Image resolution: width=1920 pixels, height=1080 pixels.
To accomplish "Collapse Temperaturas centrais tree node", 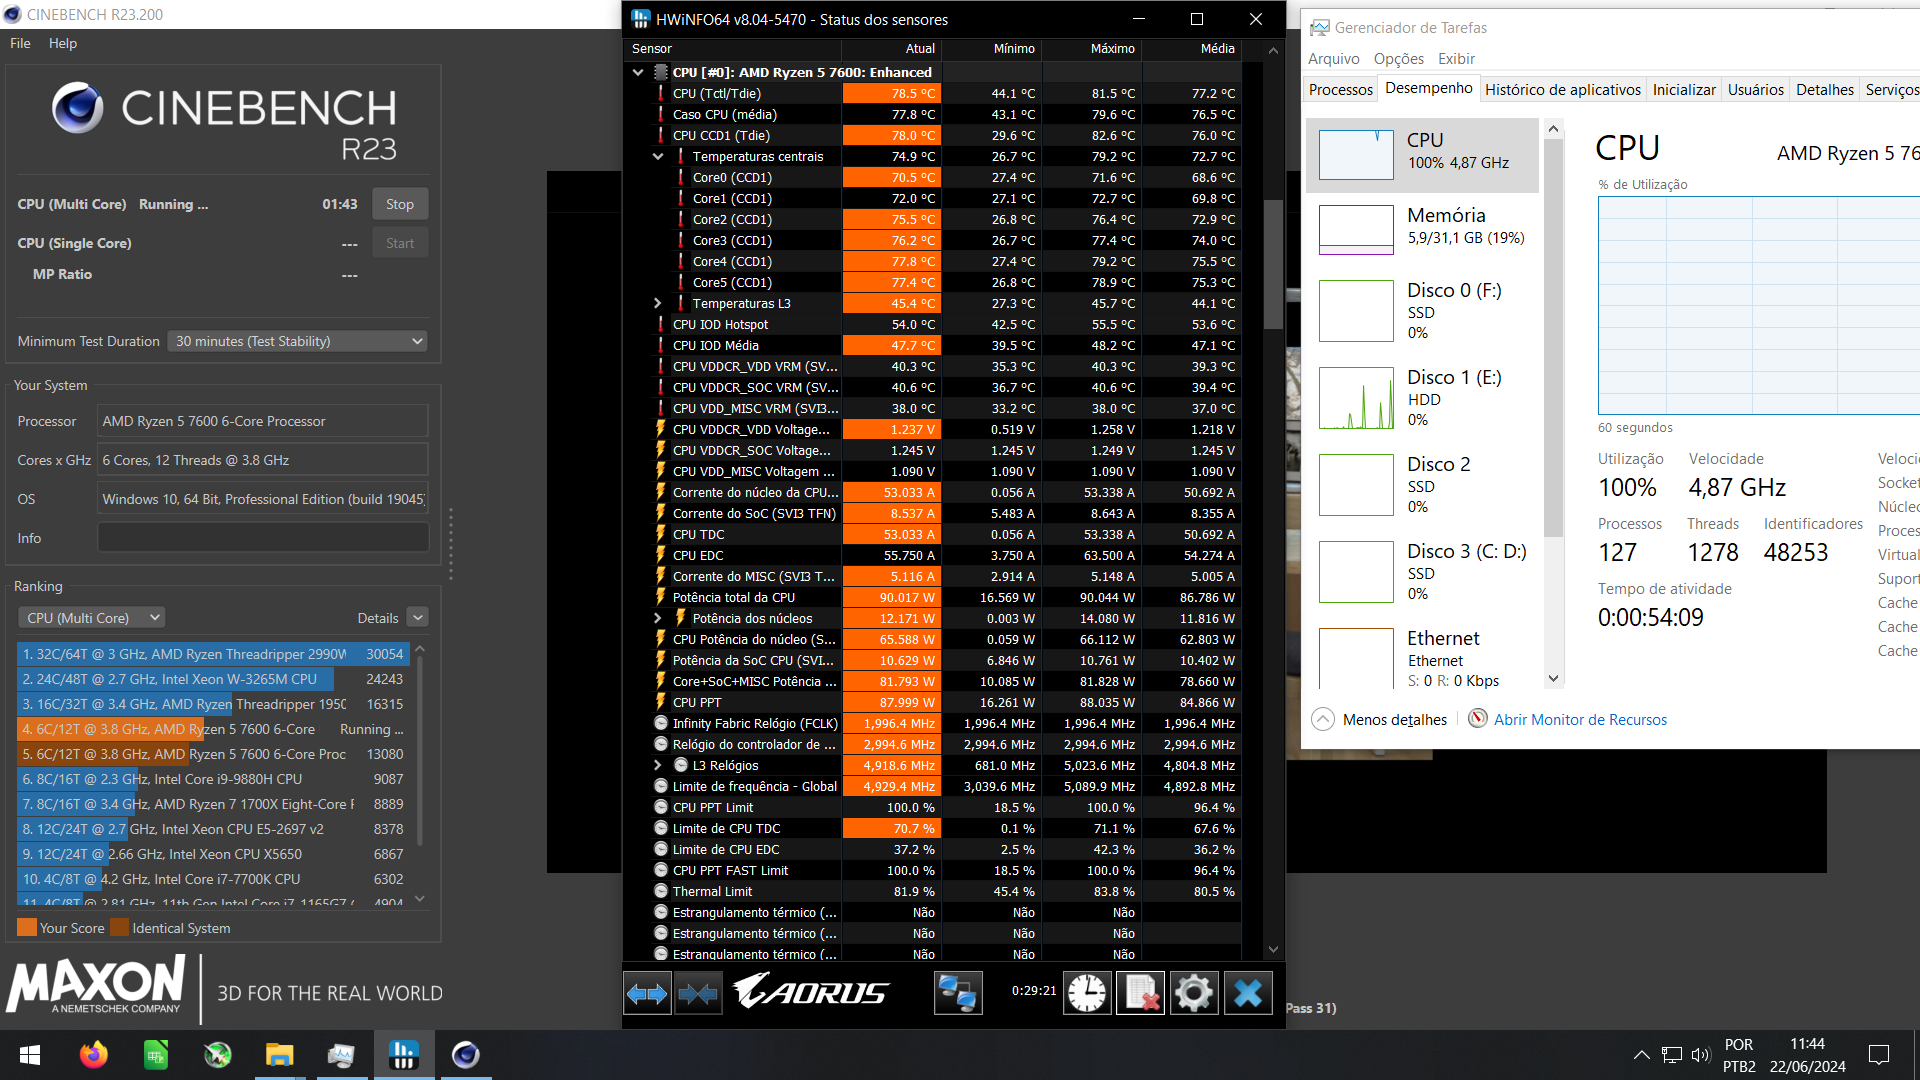I will pyautogui.click(x=658, y=156).
